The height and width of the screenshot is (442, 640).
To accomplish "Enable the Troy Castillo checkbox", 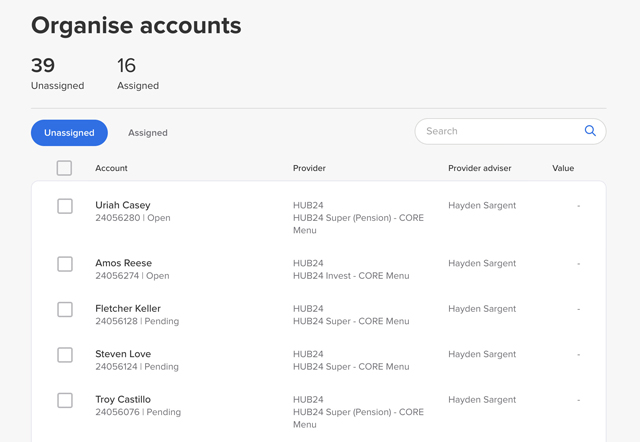I will (65, 400).
